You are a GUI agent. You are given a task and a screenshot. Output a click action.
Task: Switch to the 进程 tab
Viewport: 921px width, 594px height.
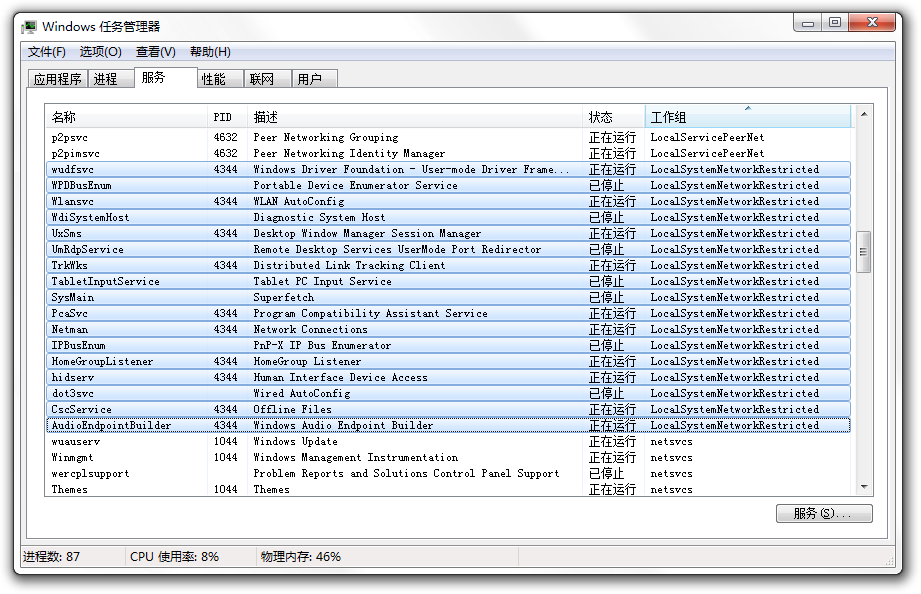click(105, 79)
